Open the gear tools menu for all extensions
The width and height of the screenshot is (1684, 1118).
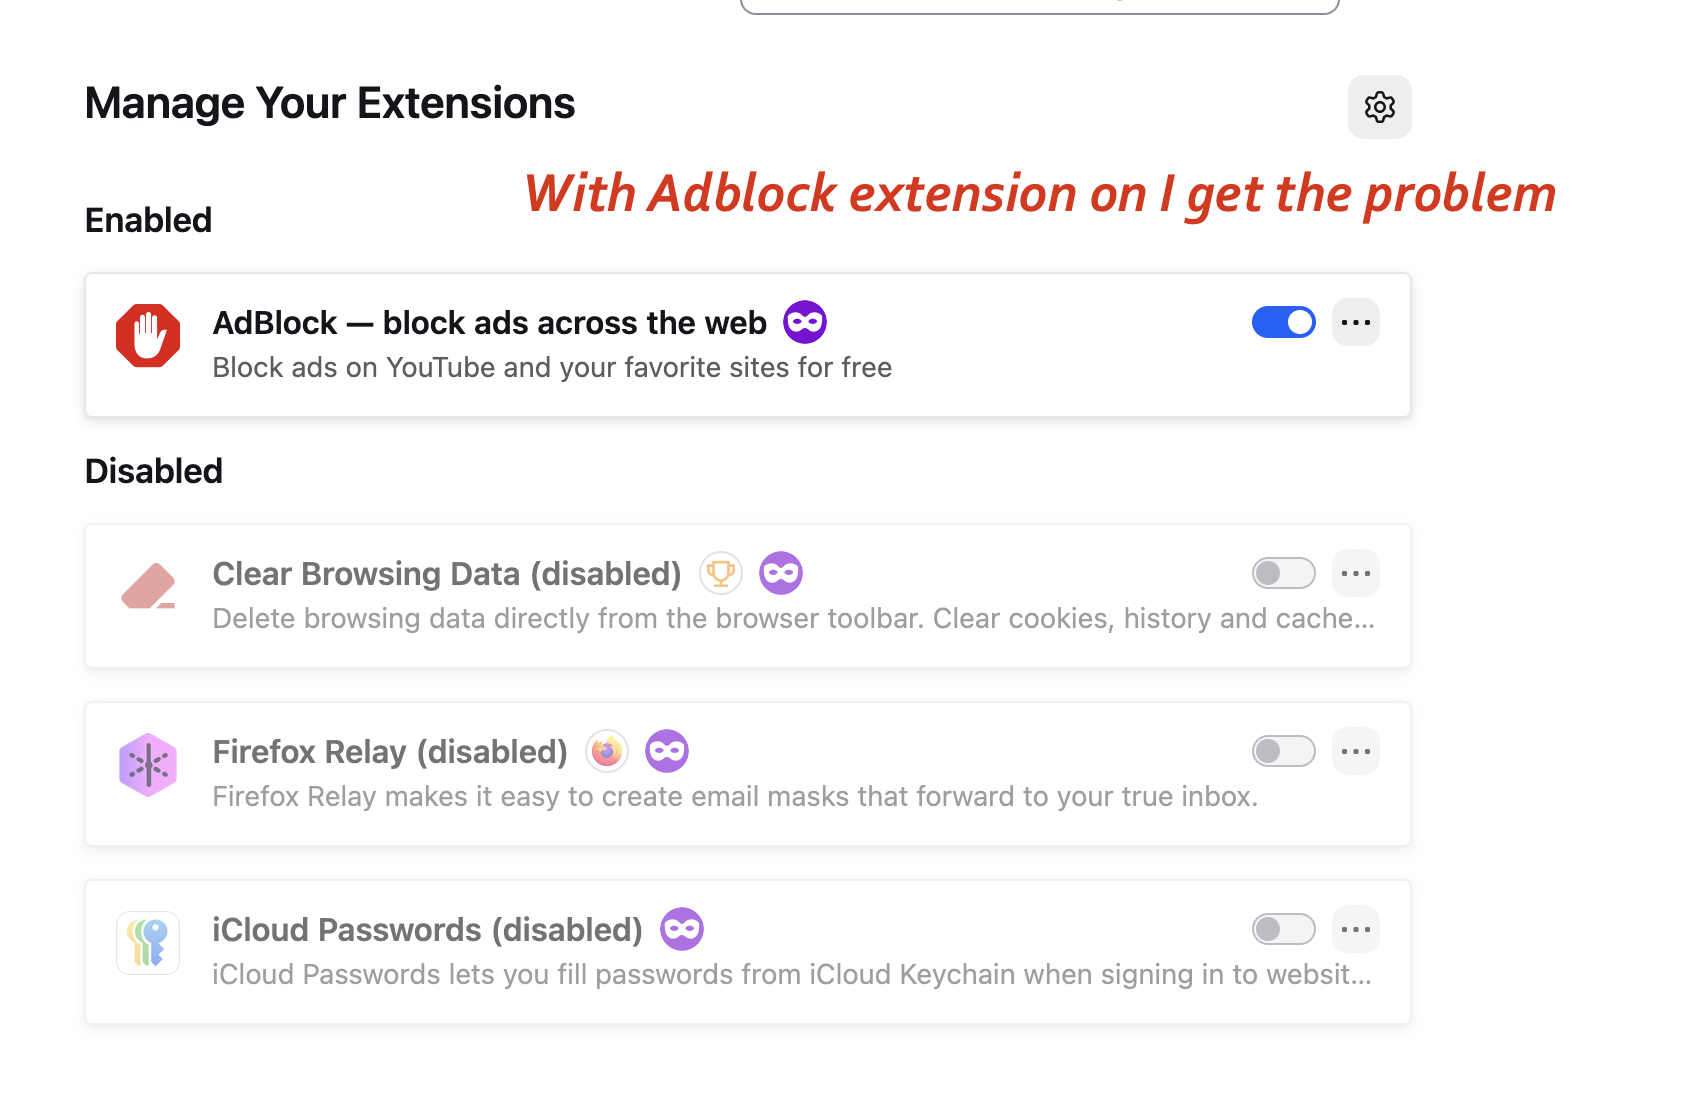(1379, 107)
